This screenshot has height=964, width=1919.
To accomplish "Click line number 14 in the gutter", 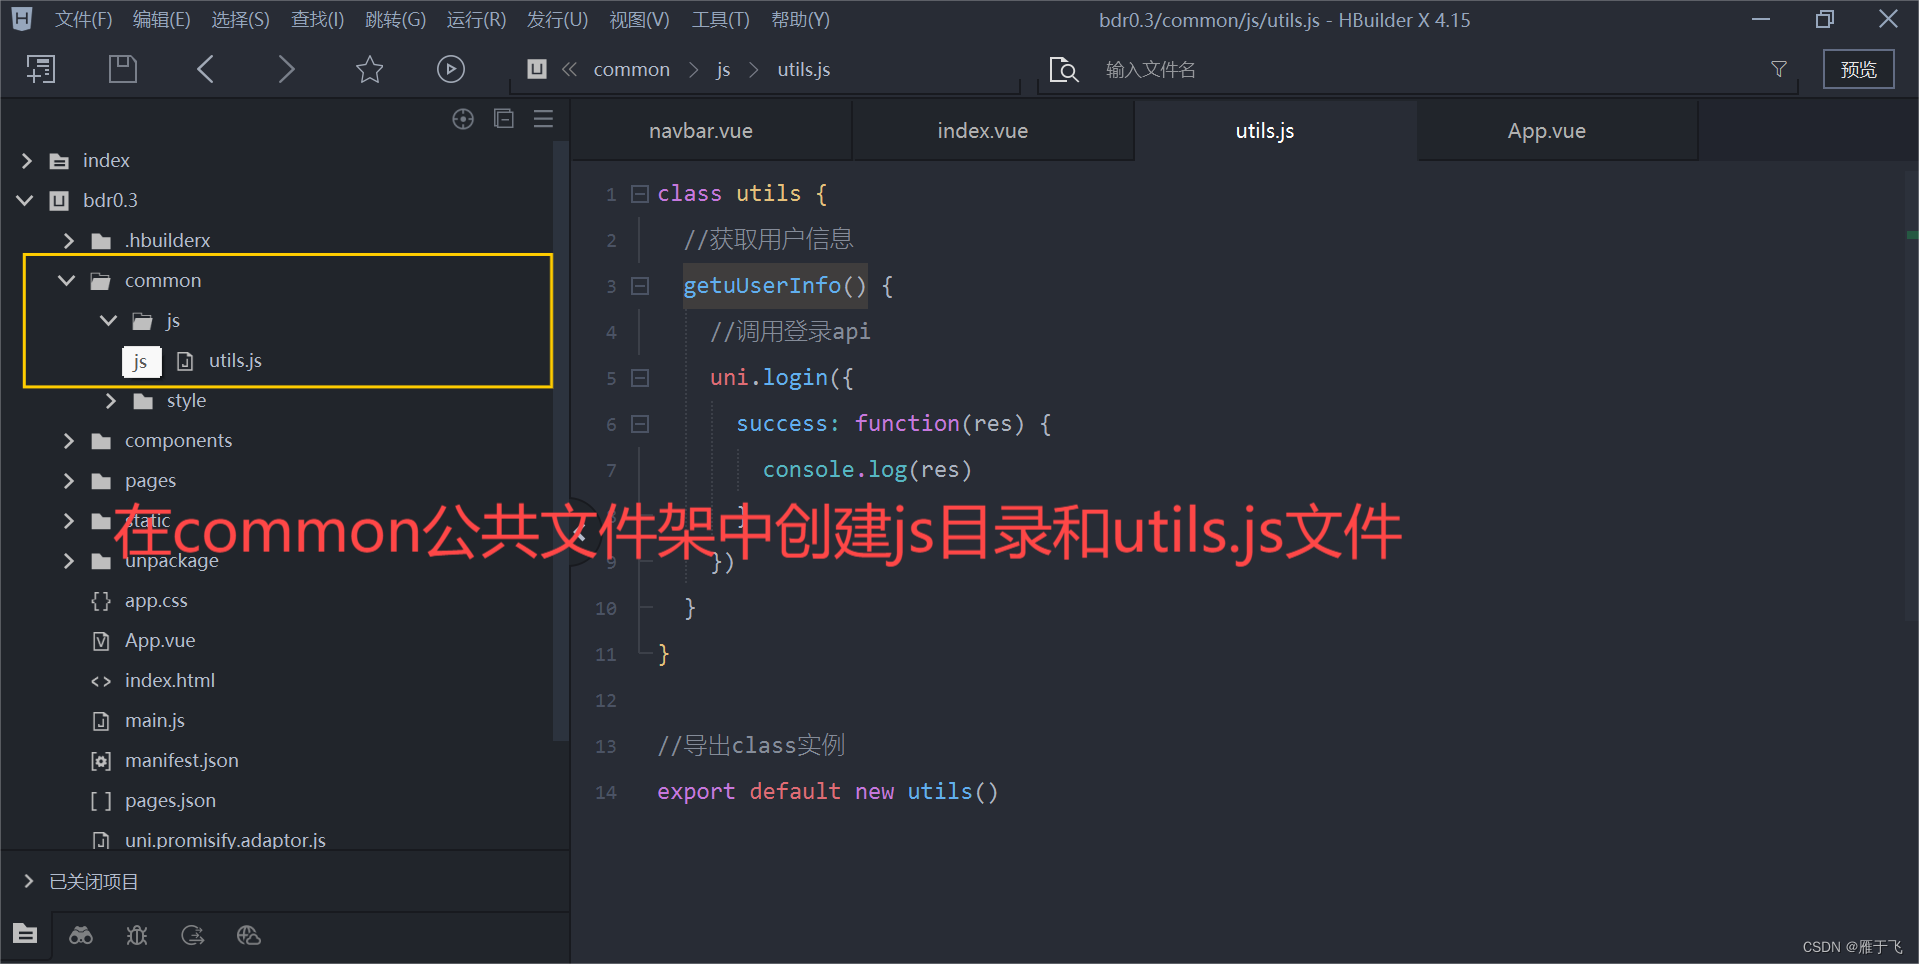I will (606, 792).
